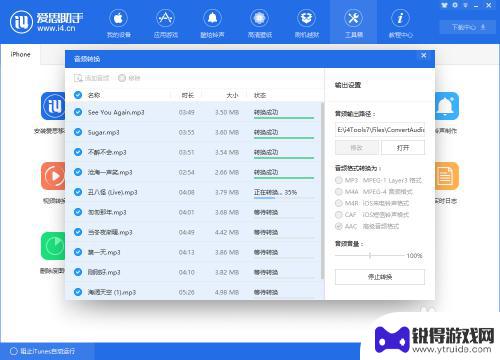Viewport: 500px width, 360px height.
Task: Click the audio output path field
Action: click(380, 130)
